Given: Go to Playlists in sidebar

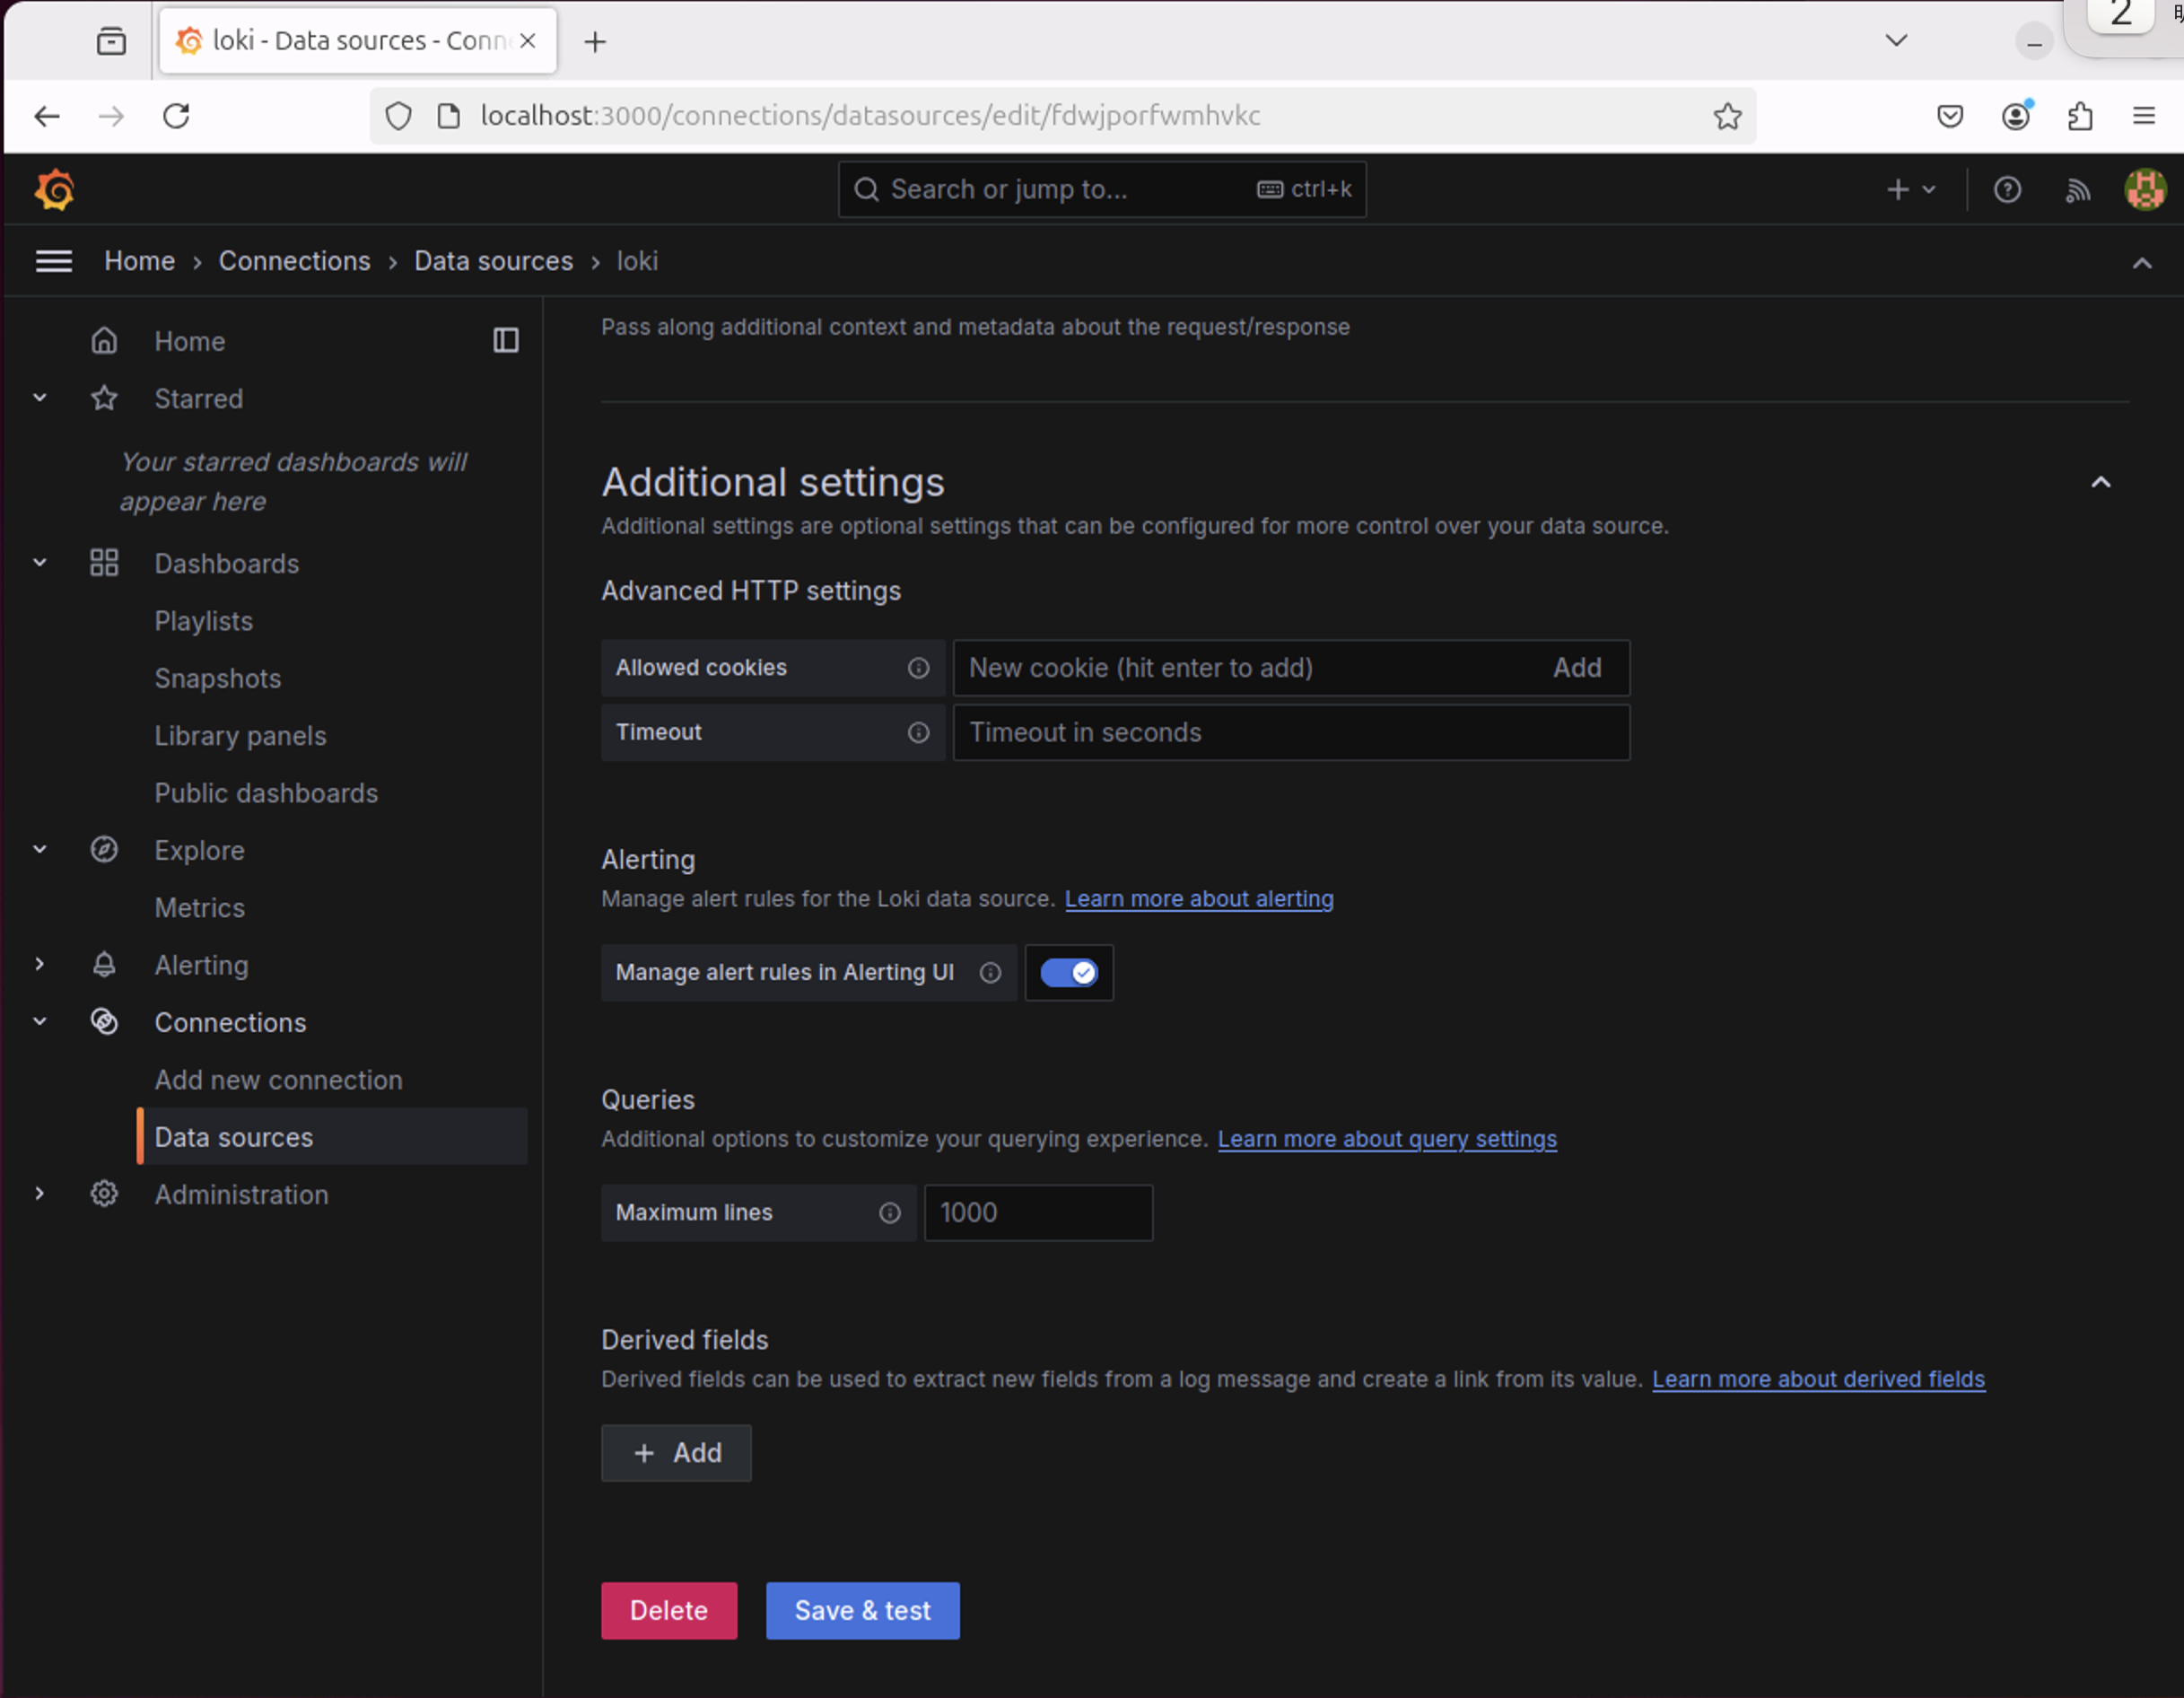Looking at the screenshot, I should tap(203, 621).
